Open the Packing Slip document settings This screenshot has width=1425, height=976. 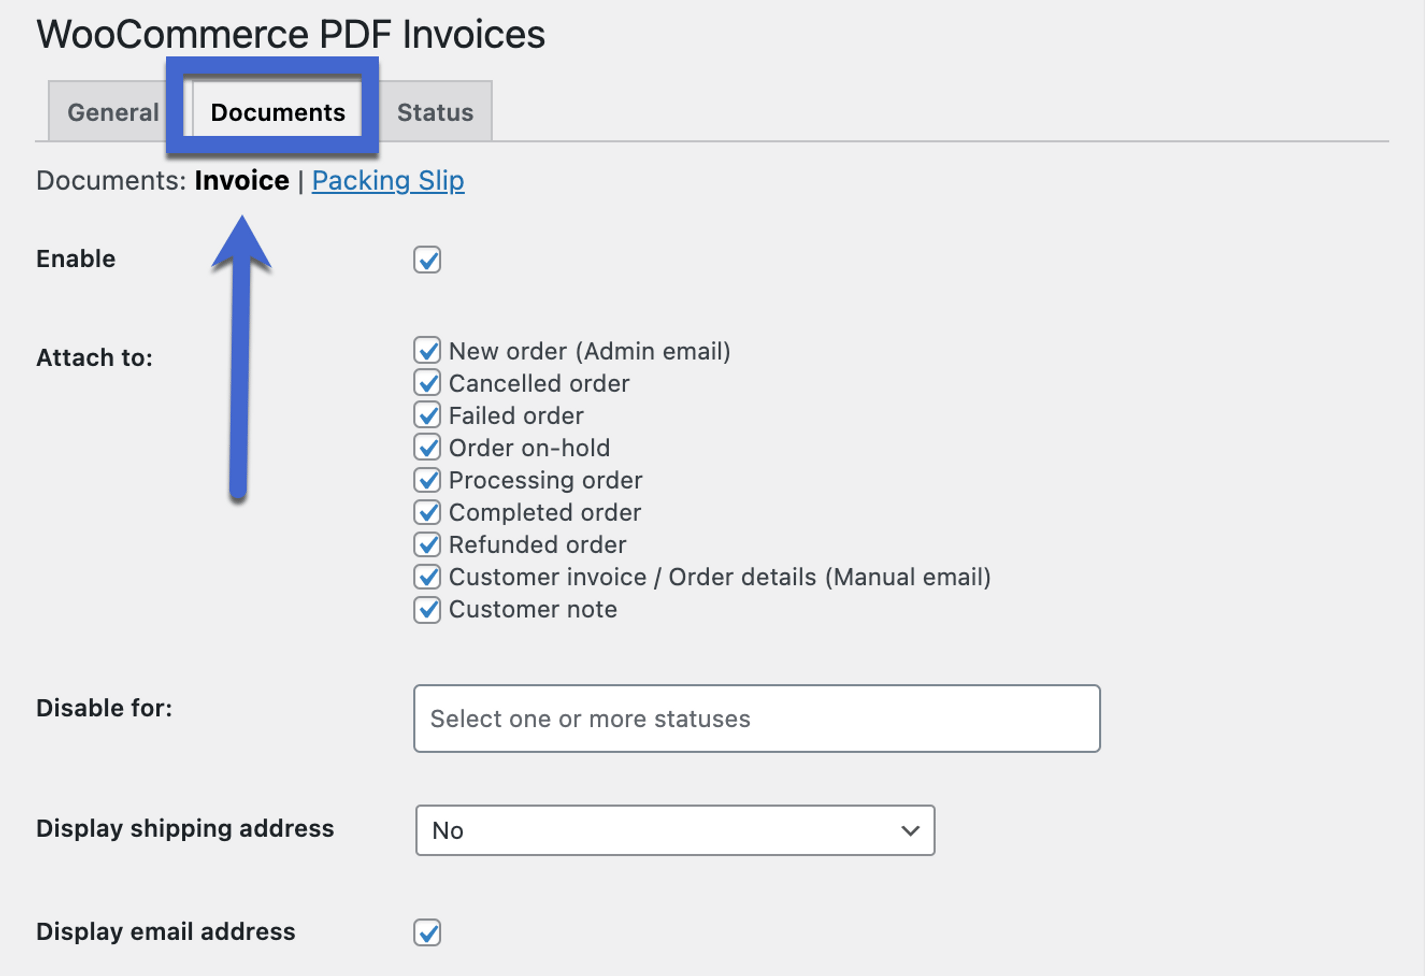[388, 180]
